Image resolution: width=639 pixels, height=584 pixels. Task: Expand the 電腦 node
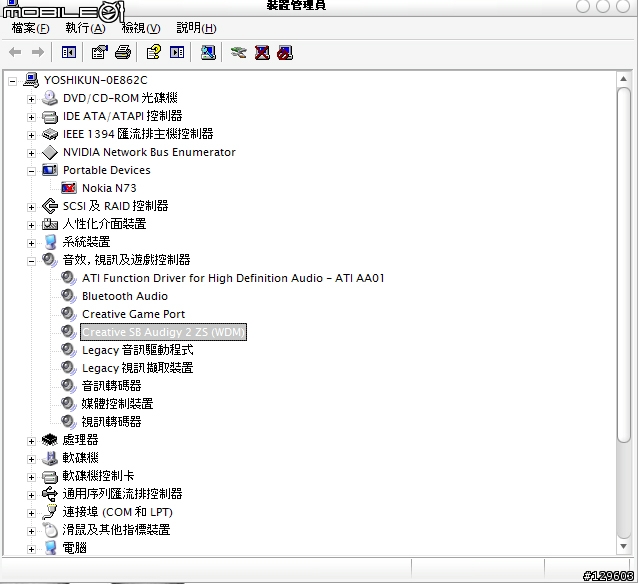pos(31,549)
